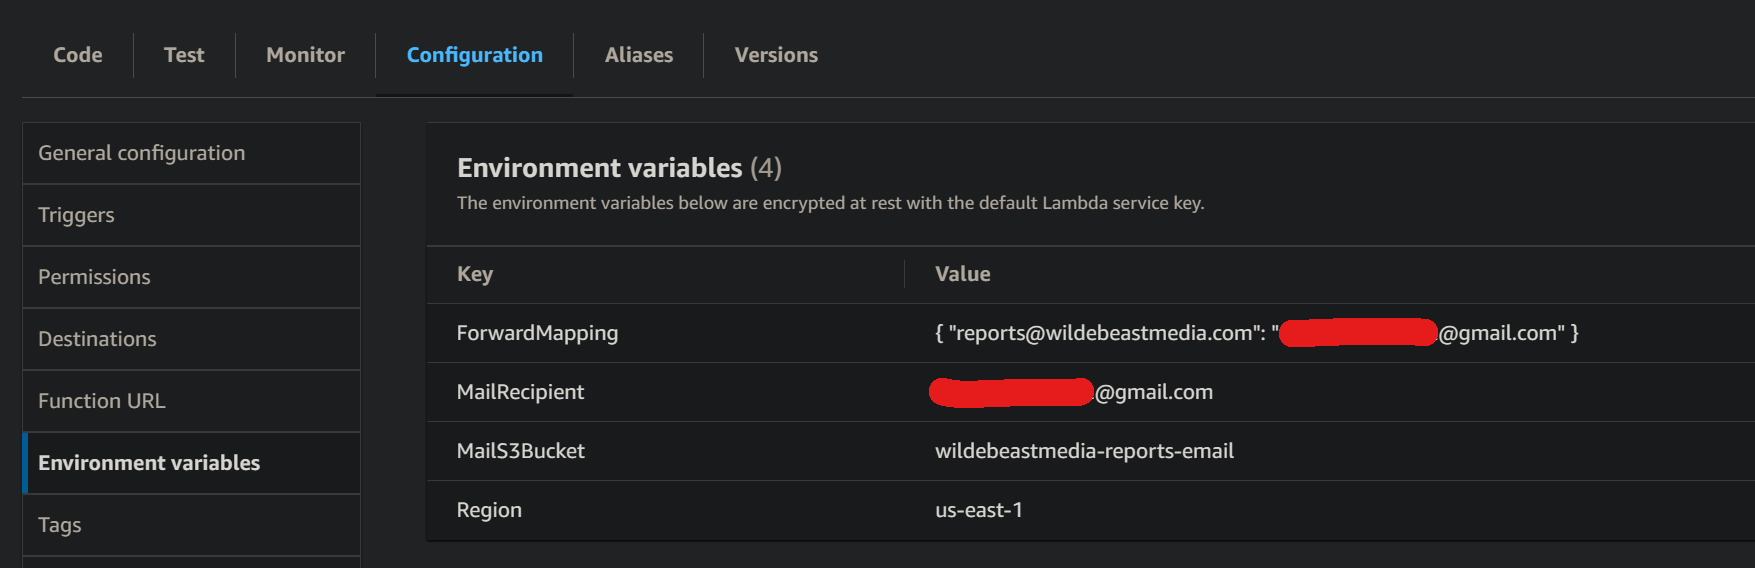
Task: Click the wildebeastmedia-reports-email bucket value
Action: coord(1084,451)
